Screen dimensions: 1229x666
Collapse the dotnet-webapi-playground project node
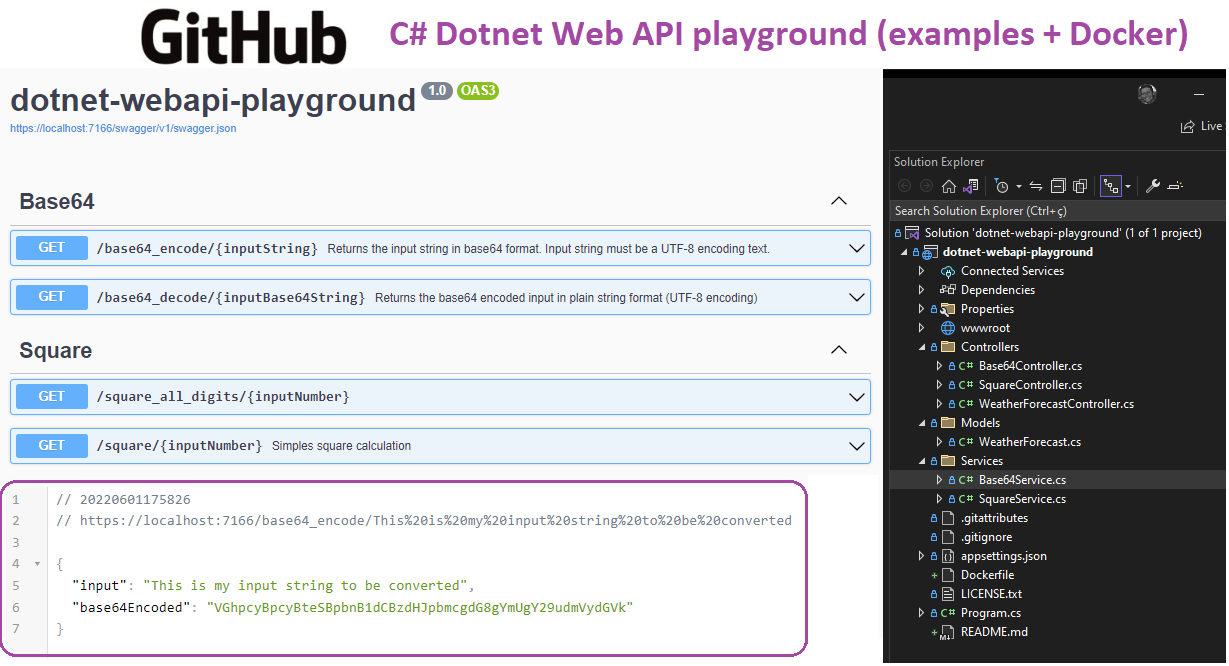point(904,252)
